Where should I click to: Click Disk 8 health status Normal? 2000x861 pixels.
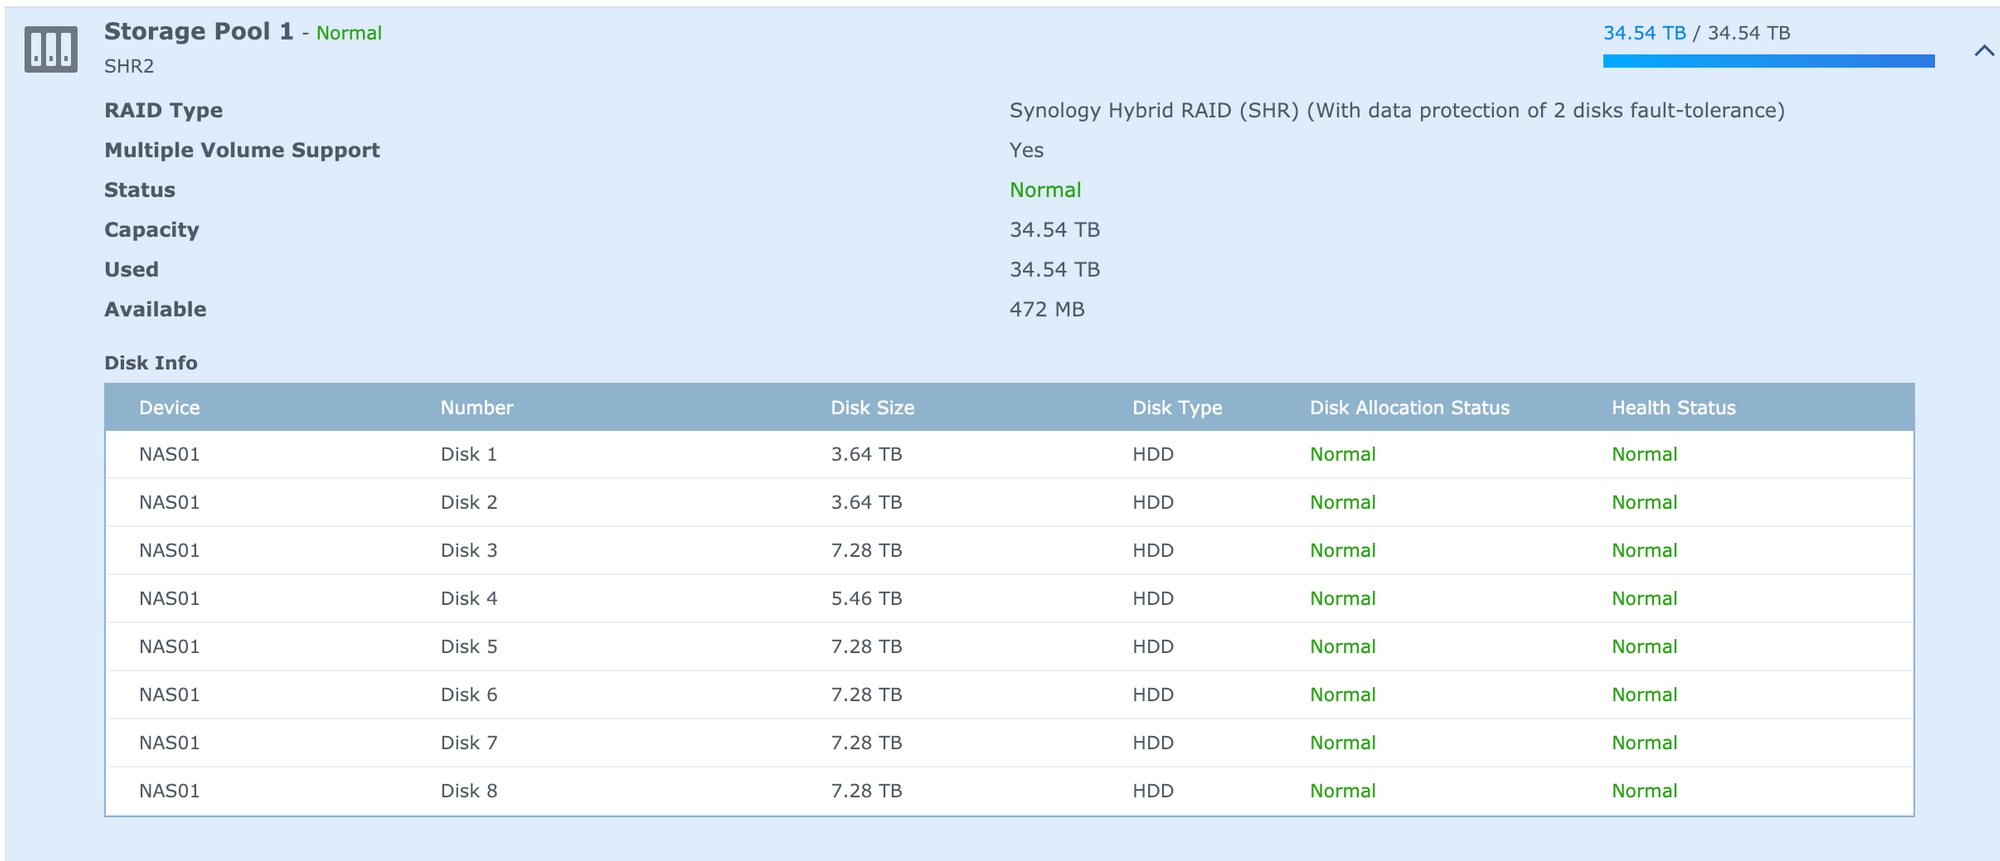(x=1644, y=791)
